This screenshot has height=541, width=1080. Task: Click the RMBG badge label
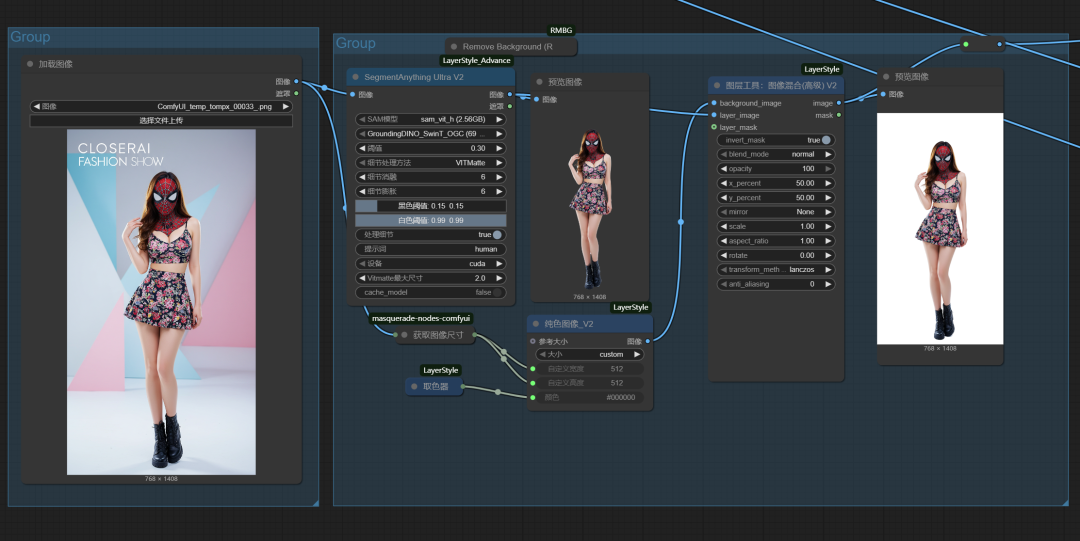coord(561,30)
